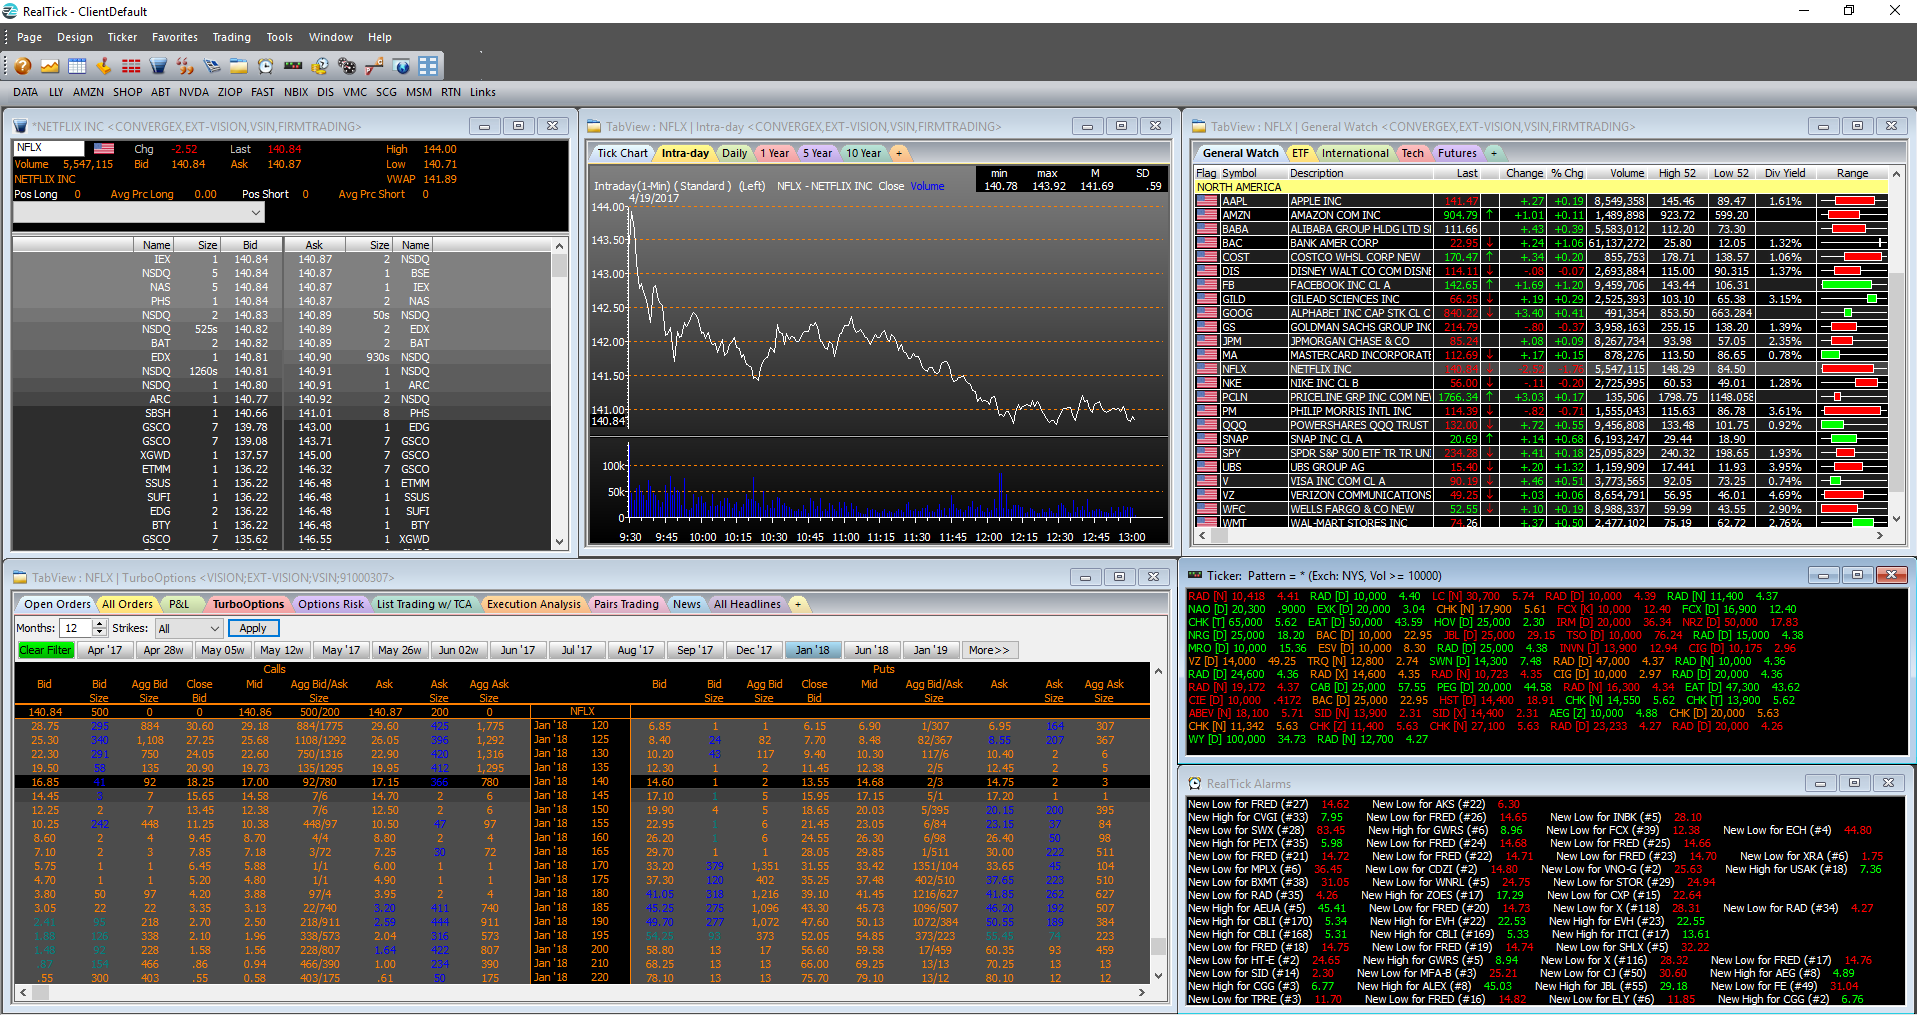1917x1015 pixels.
Task: Click the Ticker window title icon
Action: [x=1194, y=575]
